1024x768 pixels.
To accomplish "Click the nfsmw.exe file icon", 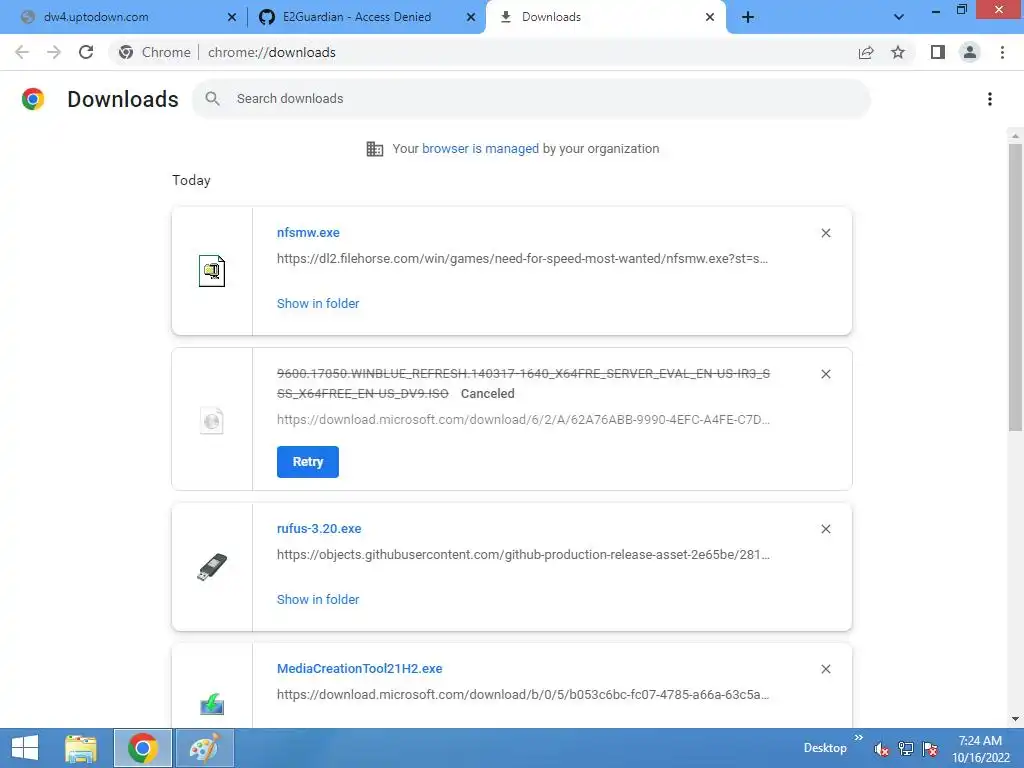I will click(x=212, y=270).
